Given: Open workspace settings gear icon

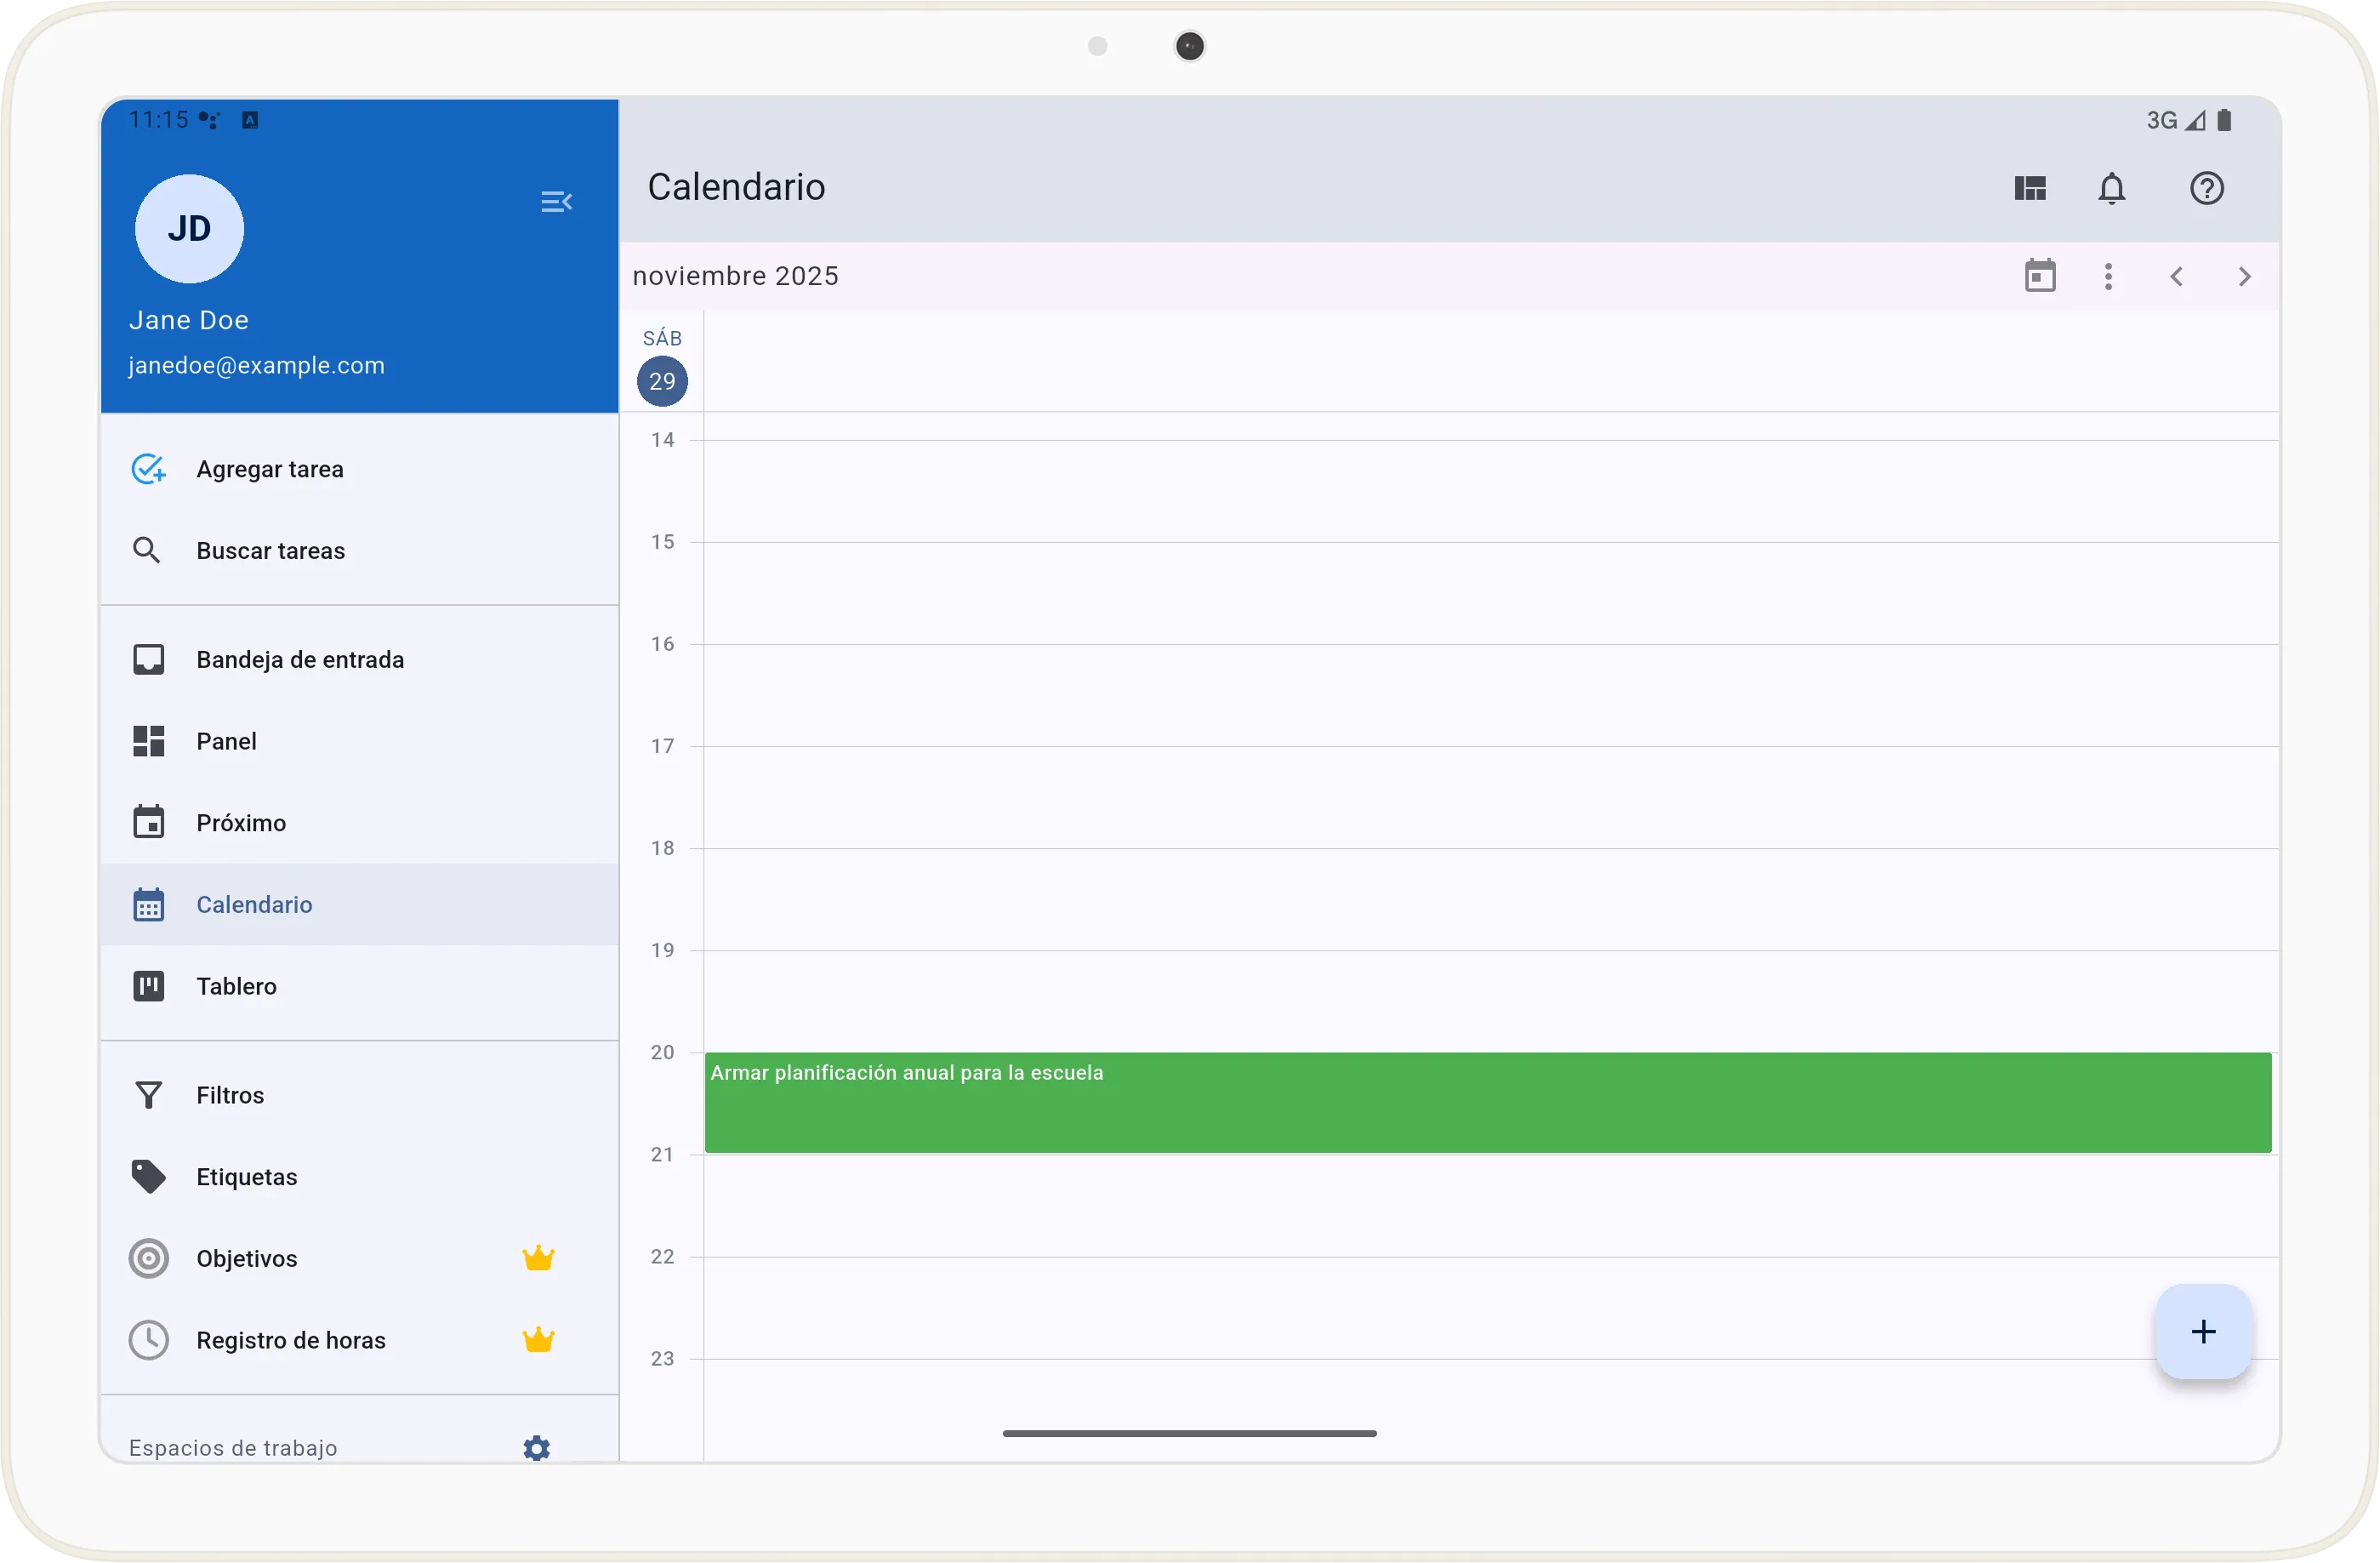Looking at the screenshot, I should point(537,1447).
